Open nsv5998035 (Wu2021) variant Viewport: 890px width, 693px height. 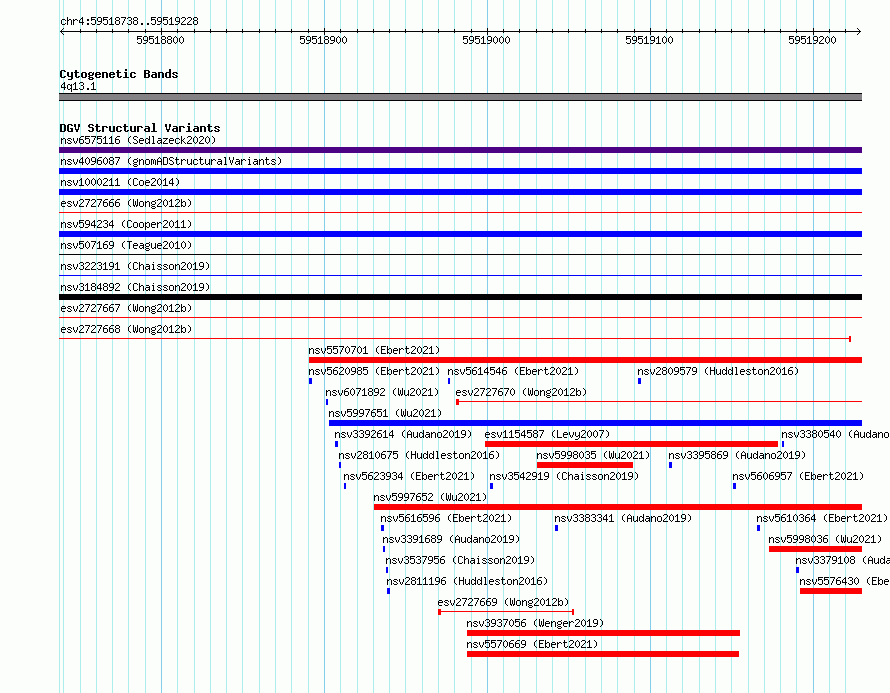coord(593,455)
